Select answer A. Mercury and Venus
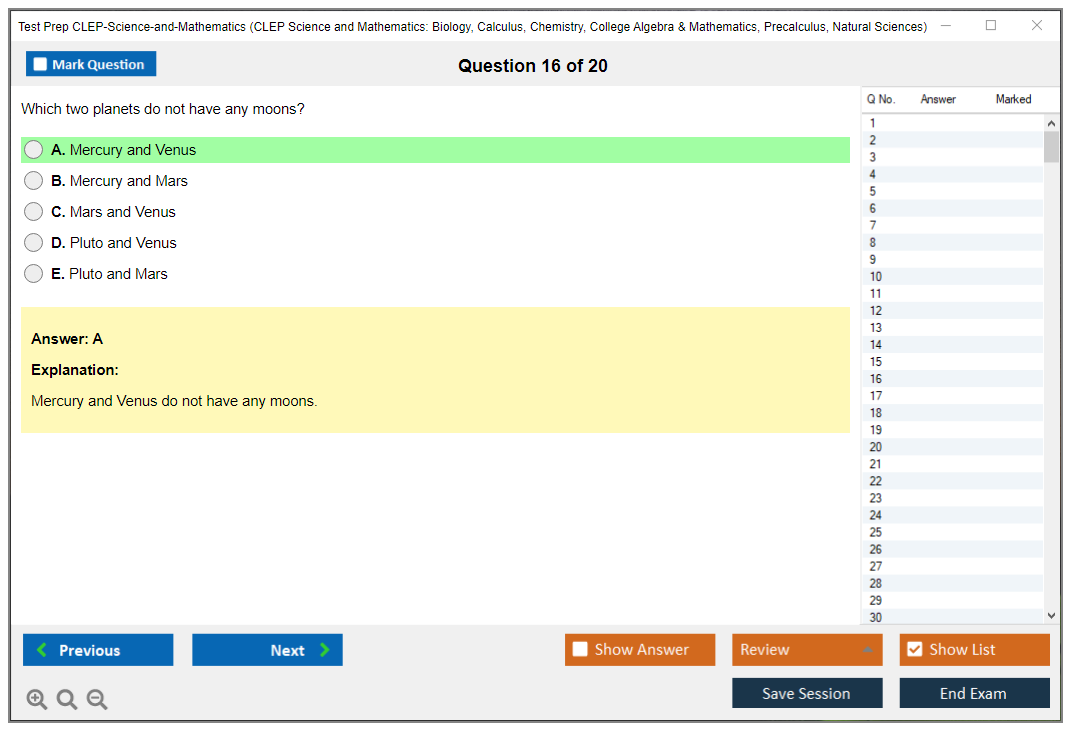The height and width of the screenshot is (735, 1075). 34,150
